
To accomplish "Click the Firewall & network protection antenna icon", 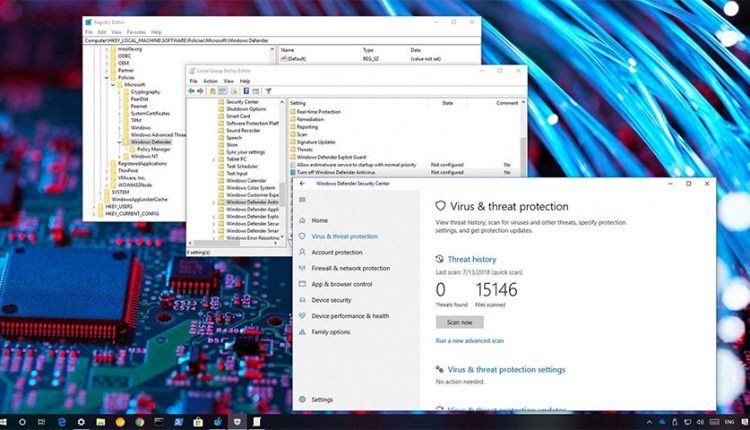I will pyautogui.click(x=302, y=268).
